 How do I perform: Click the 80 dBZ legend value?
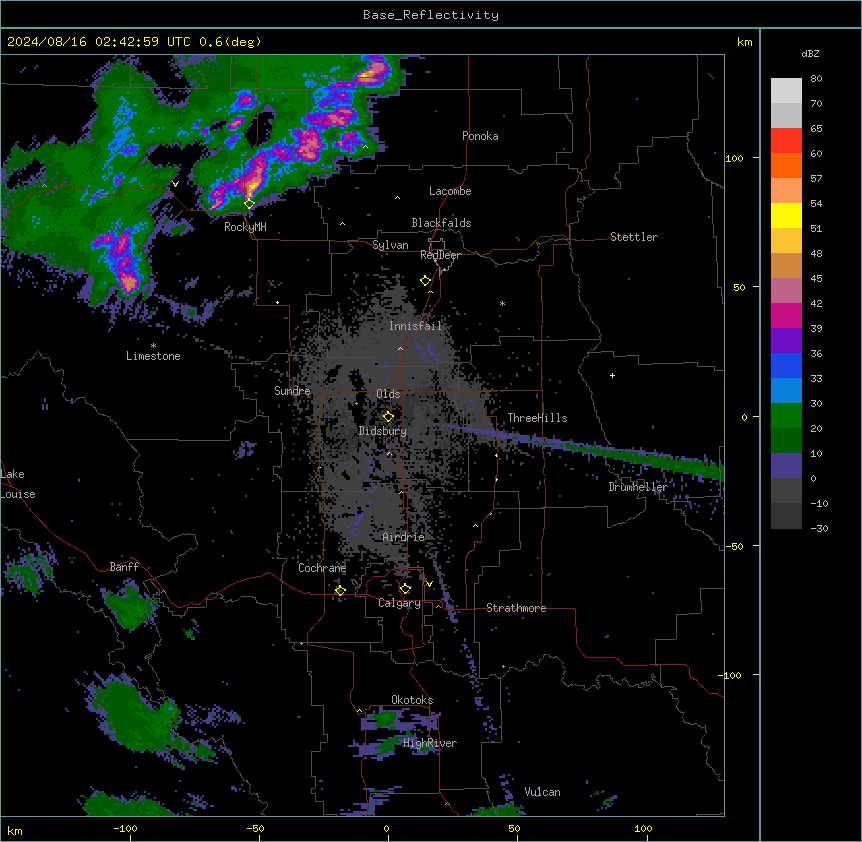coord(816,79)
